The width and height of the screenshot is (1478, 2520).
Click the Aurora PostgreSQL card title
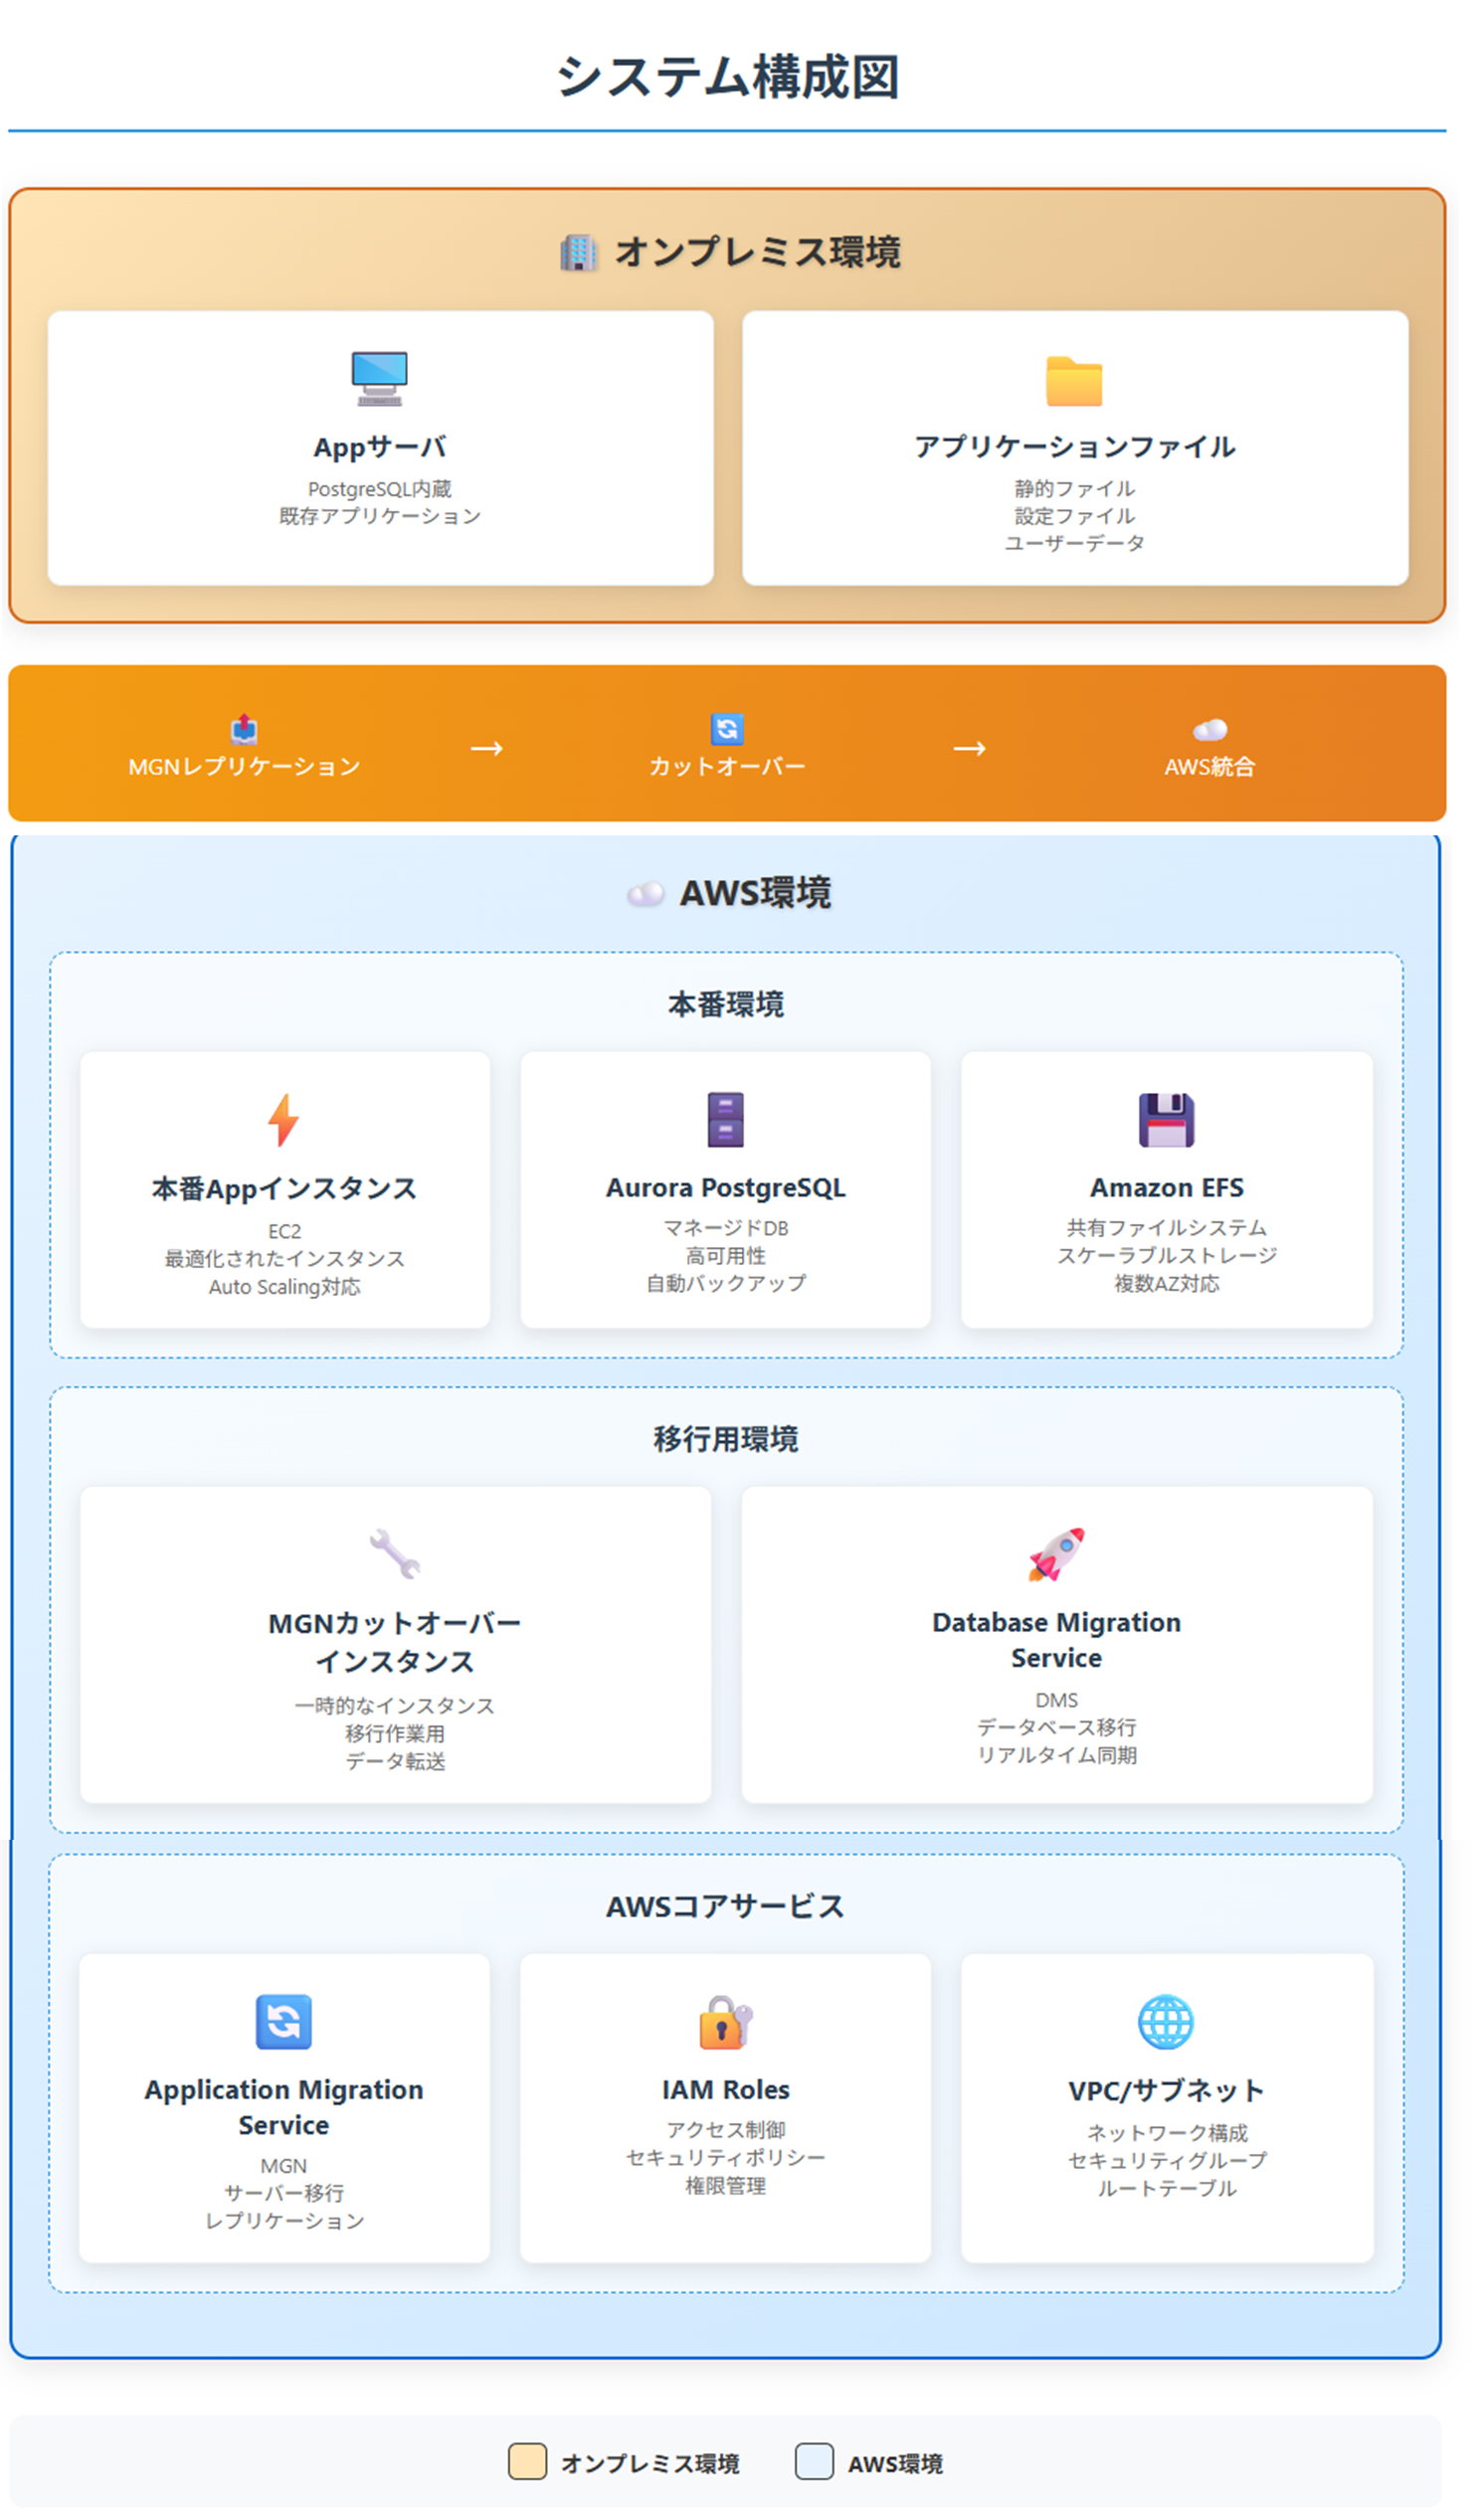pyautogui.click(x=726, y=1188)
